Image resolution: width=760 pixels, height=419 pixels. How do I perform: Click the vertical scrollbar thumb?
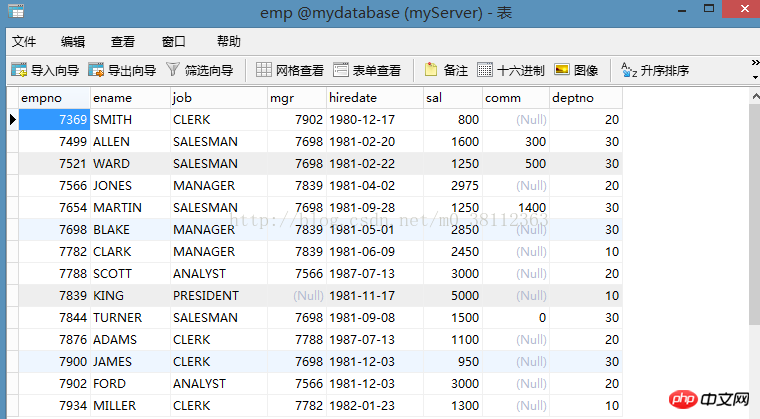[755, 214]
